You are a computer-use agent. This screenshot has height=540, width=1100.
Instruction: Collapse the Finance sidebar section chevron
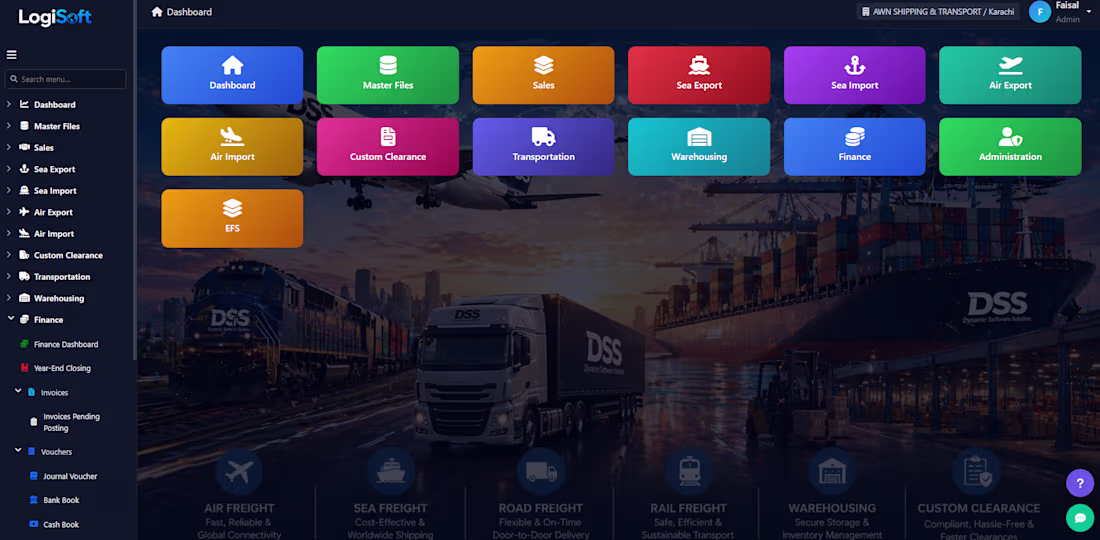pos(11,319)
